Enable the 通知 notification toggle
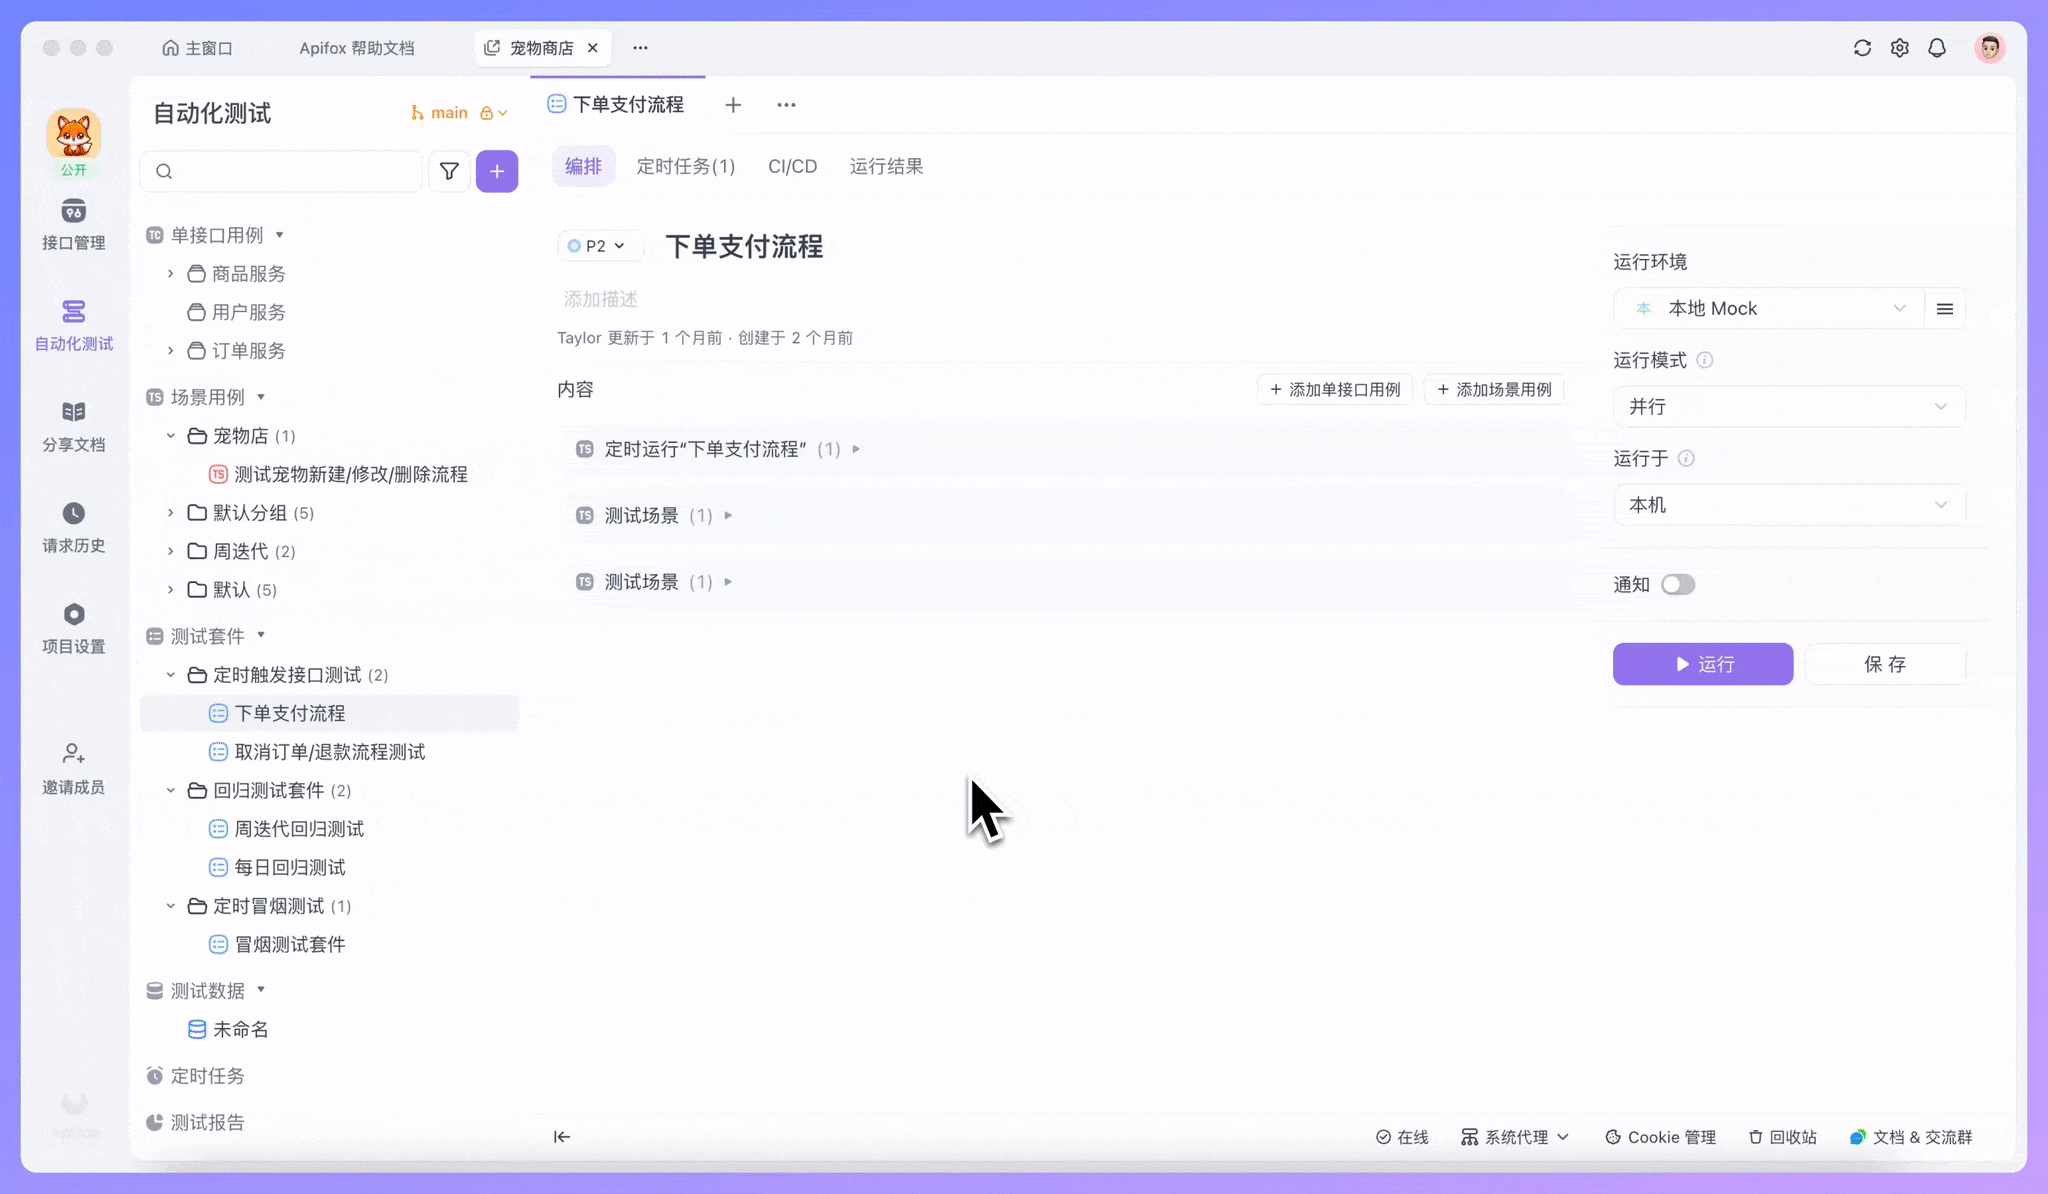 (x=1676, y=584)
